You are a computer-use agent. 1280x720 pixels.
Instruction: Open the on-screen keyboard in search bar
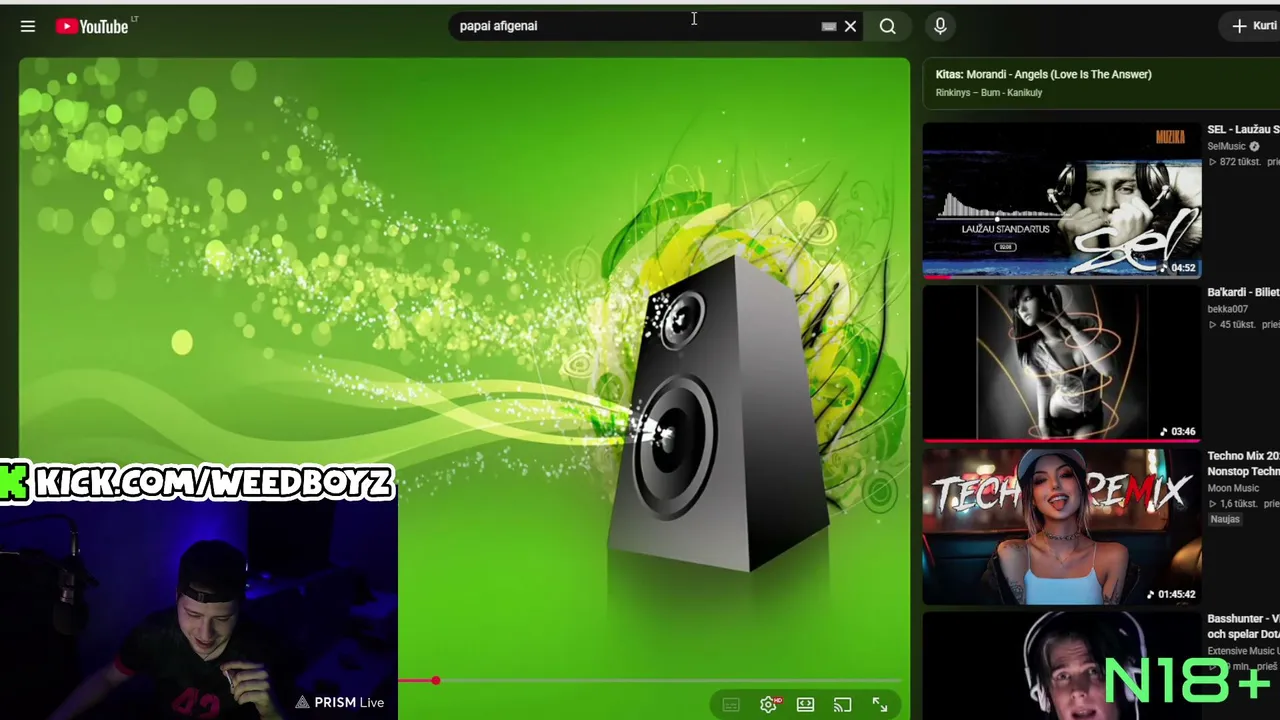(x=829, y=26)
